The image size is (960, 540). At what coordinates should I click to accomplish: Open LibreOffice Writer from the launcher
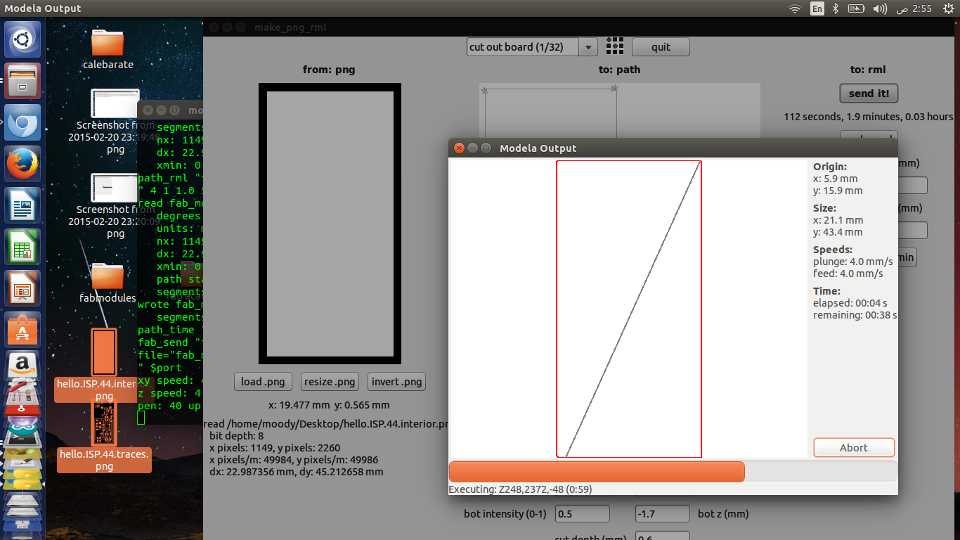[x=23, y=205]
